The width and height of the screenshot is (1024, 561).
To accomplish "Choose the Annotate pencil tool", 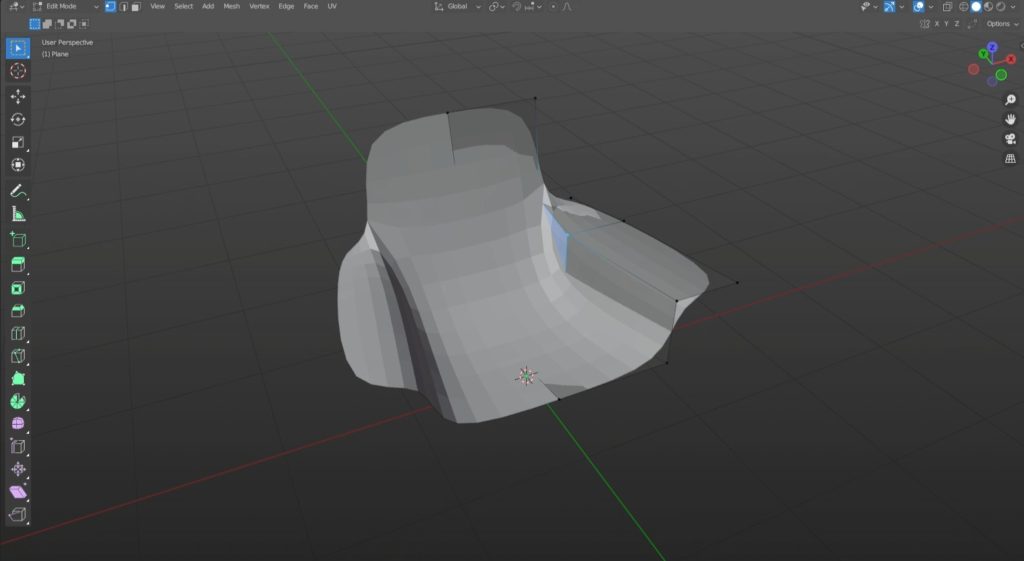I will click(18, 190).
